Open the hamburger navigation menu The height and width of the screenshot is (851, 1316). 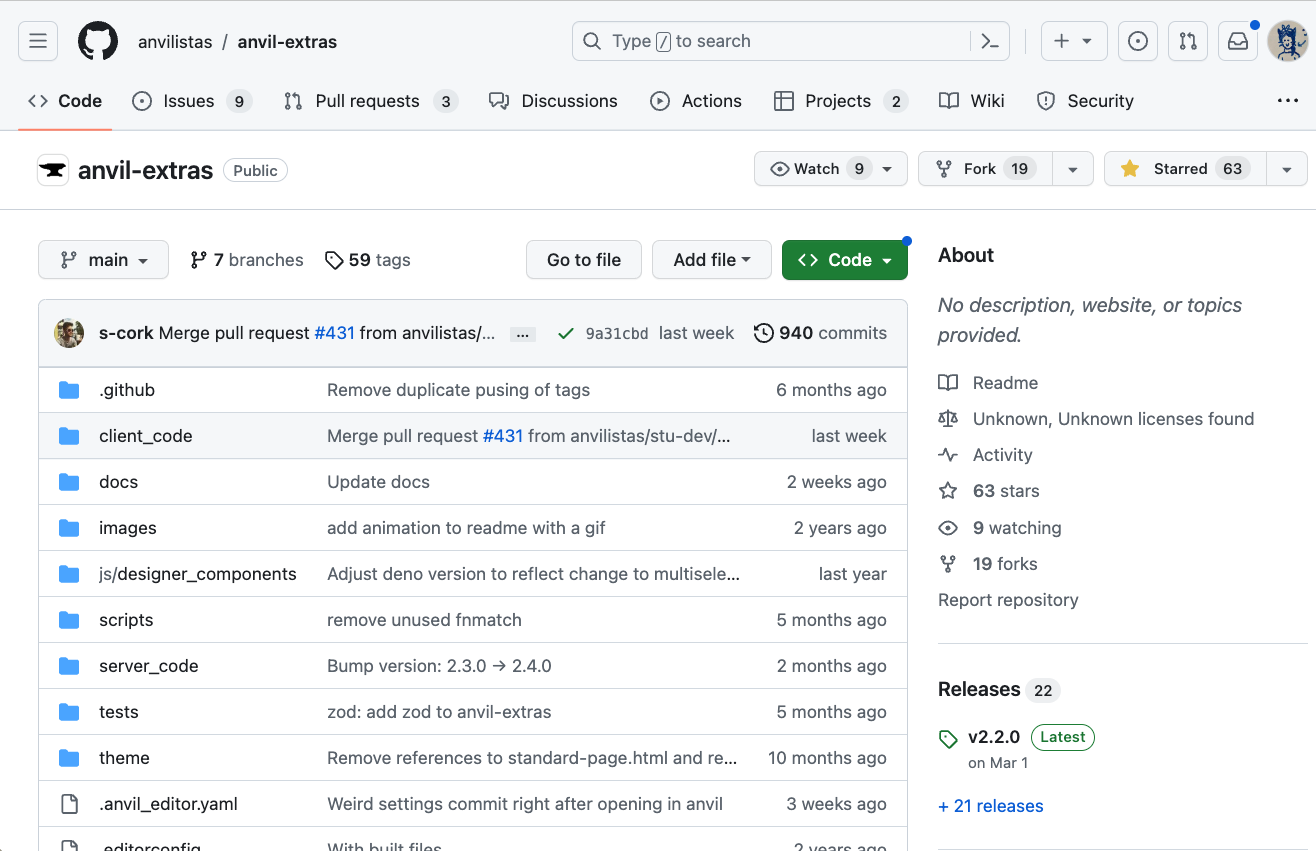(37, 41)
